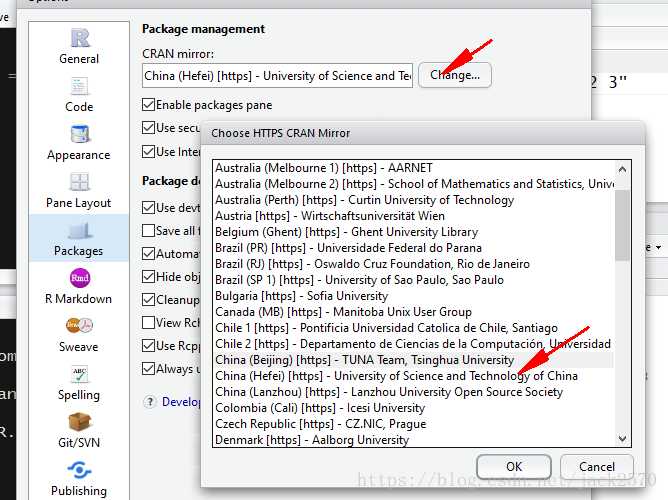Viewport: 668px width, 500px height.
Task: Open the R Markdown options section
Action: 79,286
